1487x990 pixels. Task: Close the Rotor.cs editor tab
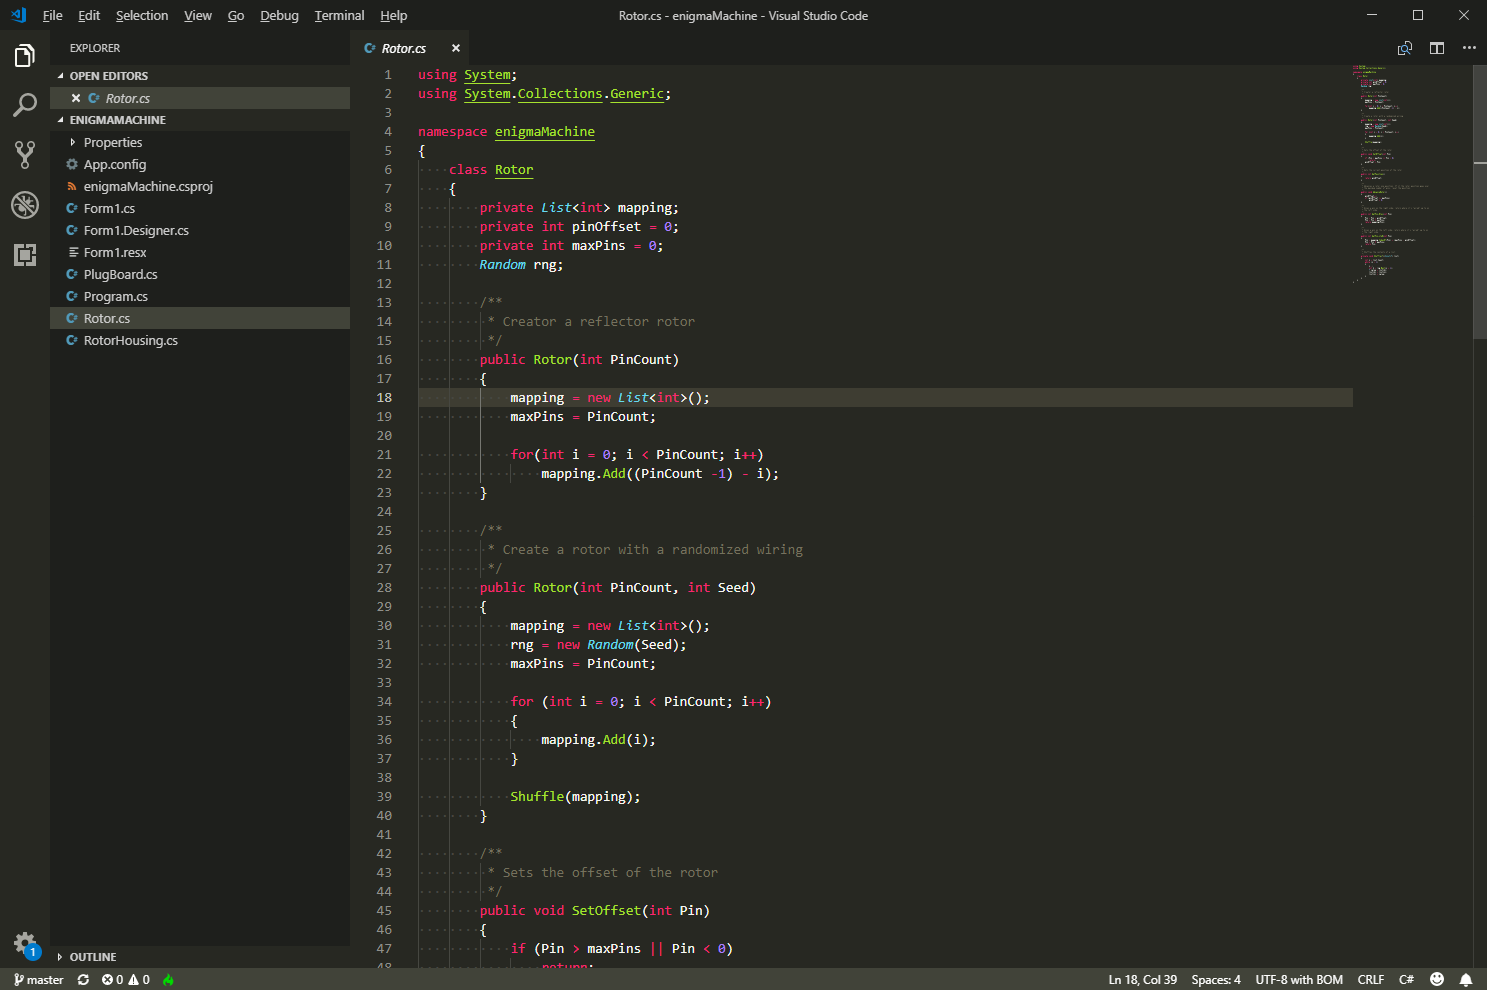pos(456,48)
